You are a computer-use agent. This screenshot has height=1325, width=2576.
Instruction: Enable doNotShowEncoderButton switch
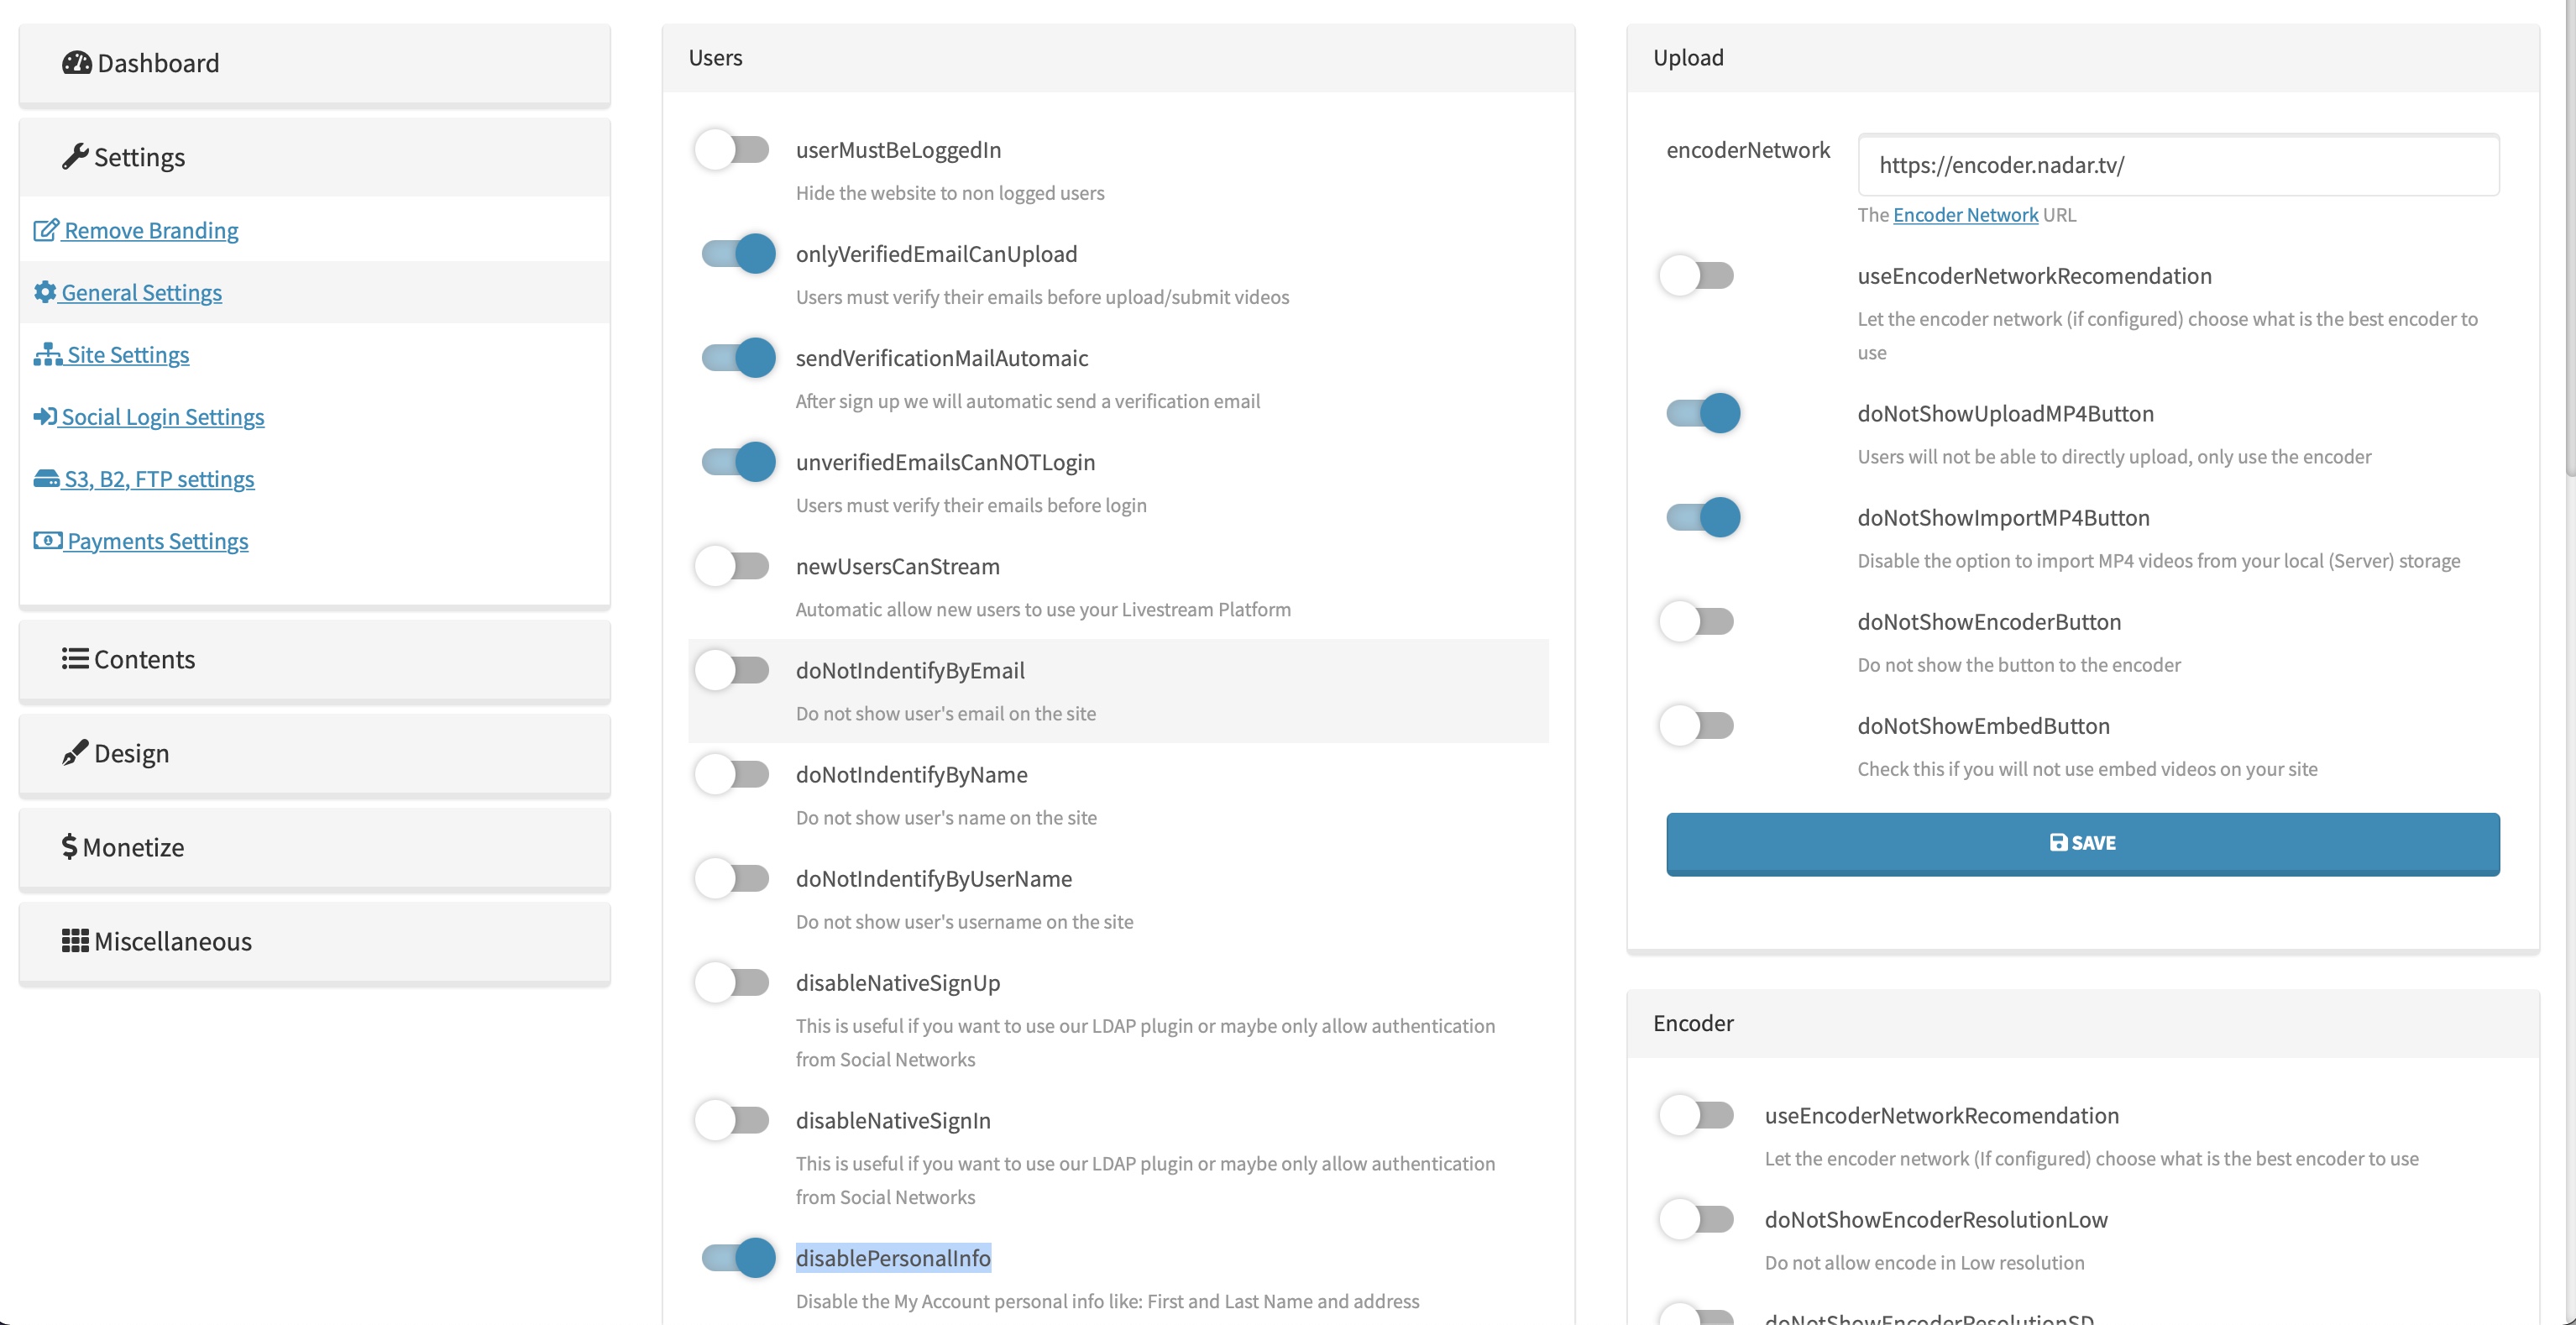click(1697, 621)
